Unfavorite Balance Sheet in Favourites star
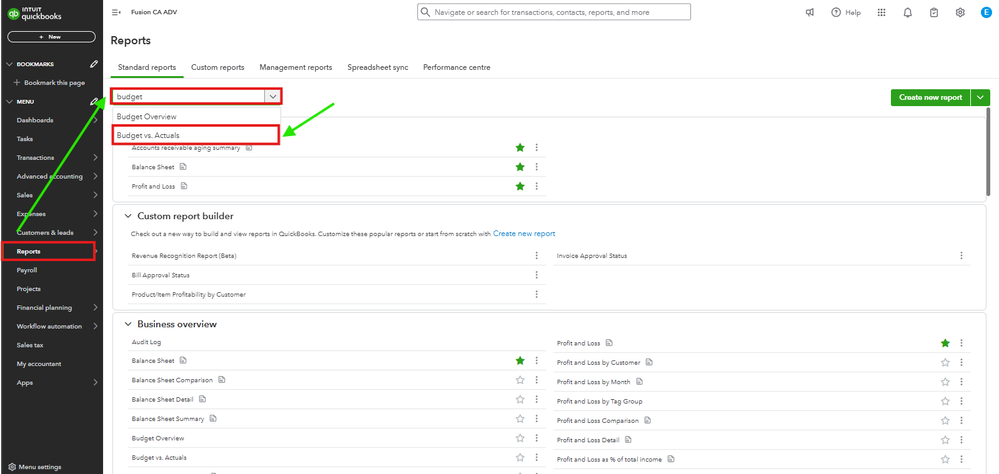The width and height of the screenshot is (999, 474). tap(520, 167)
